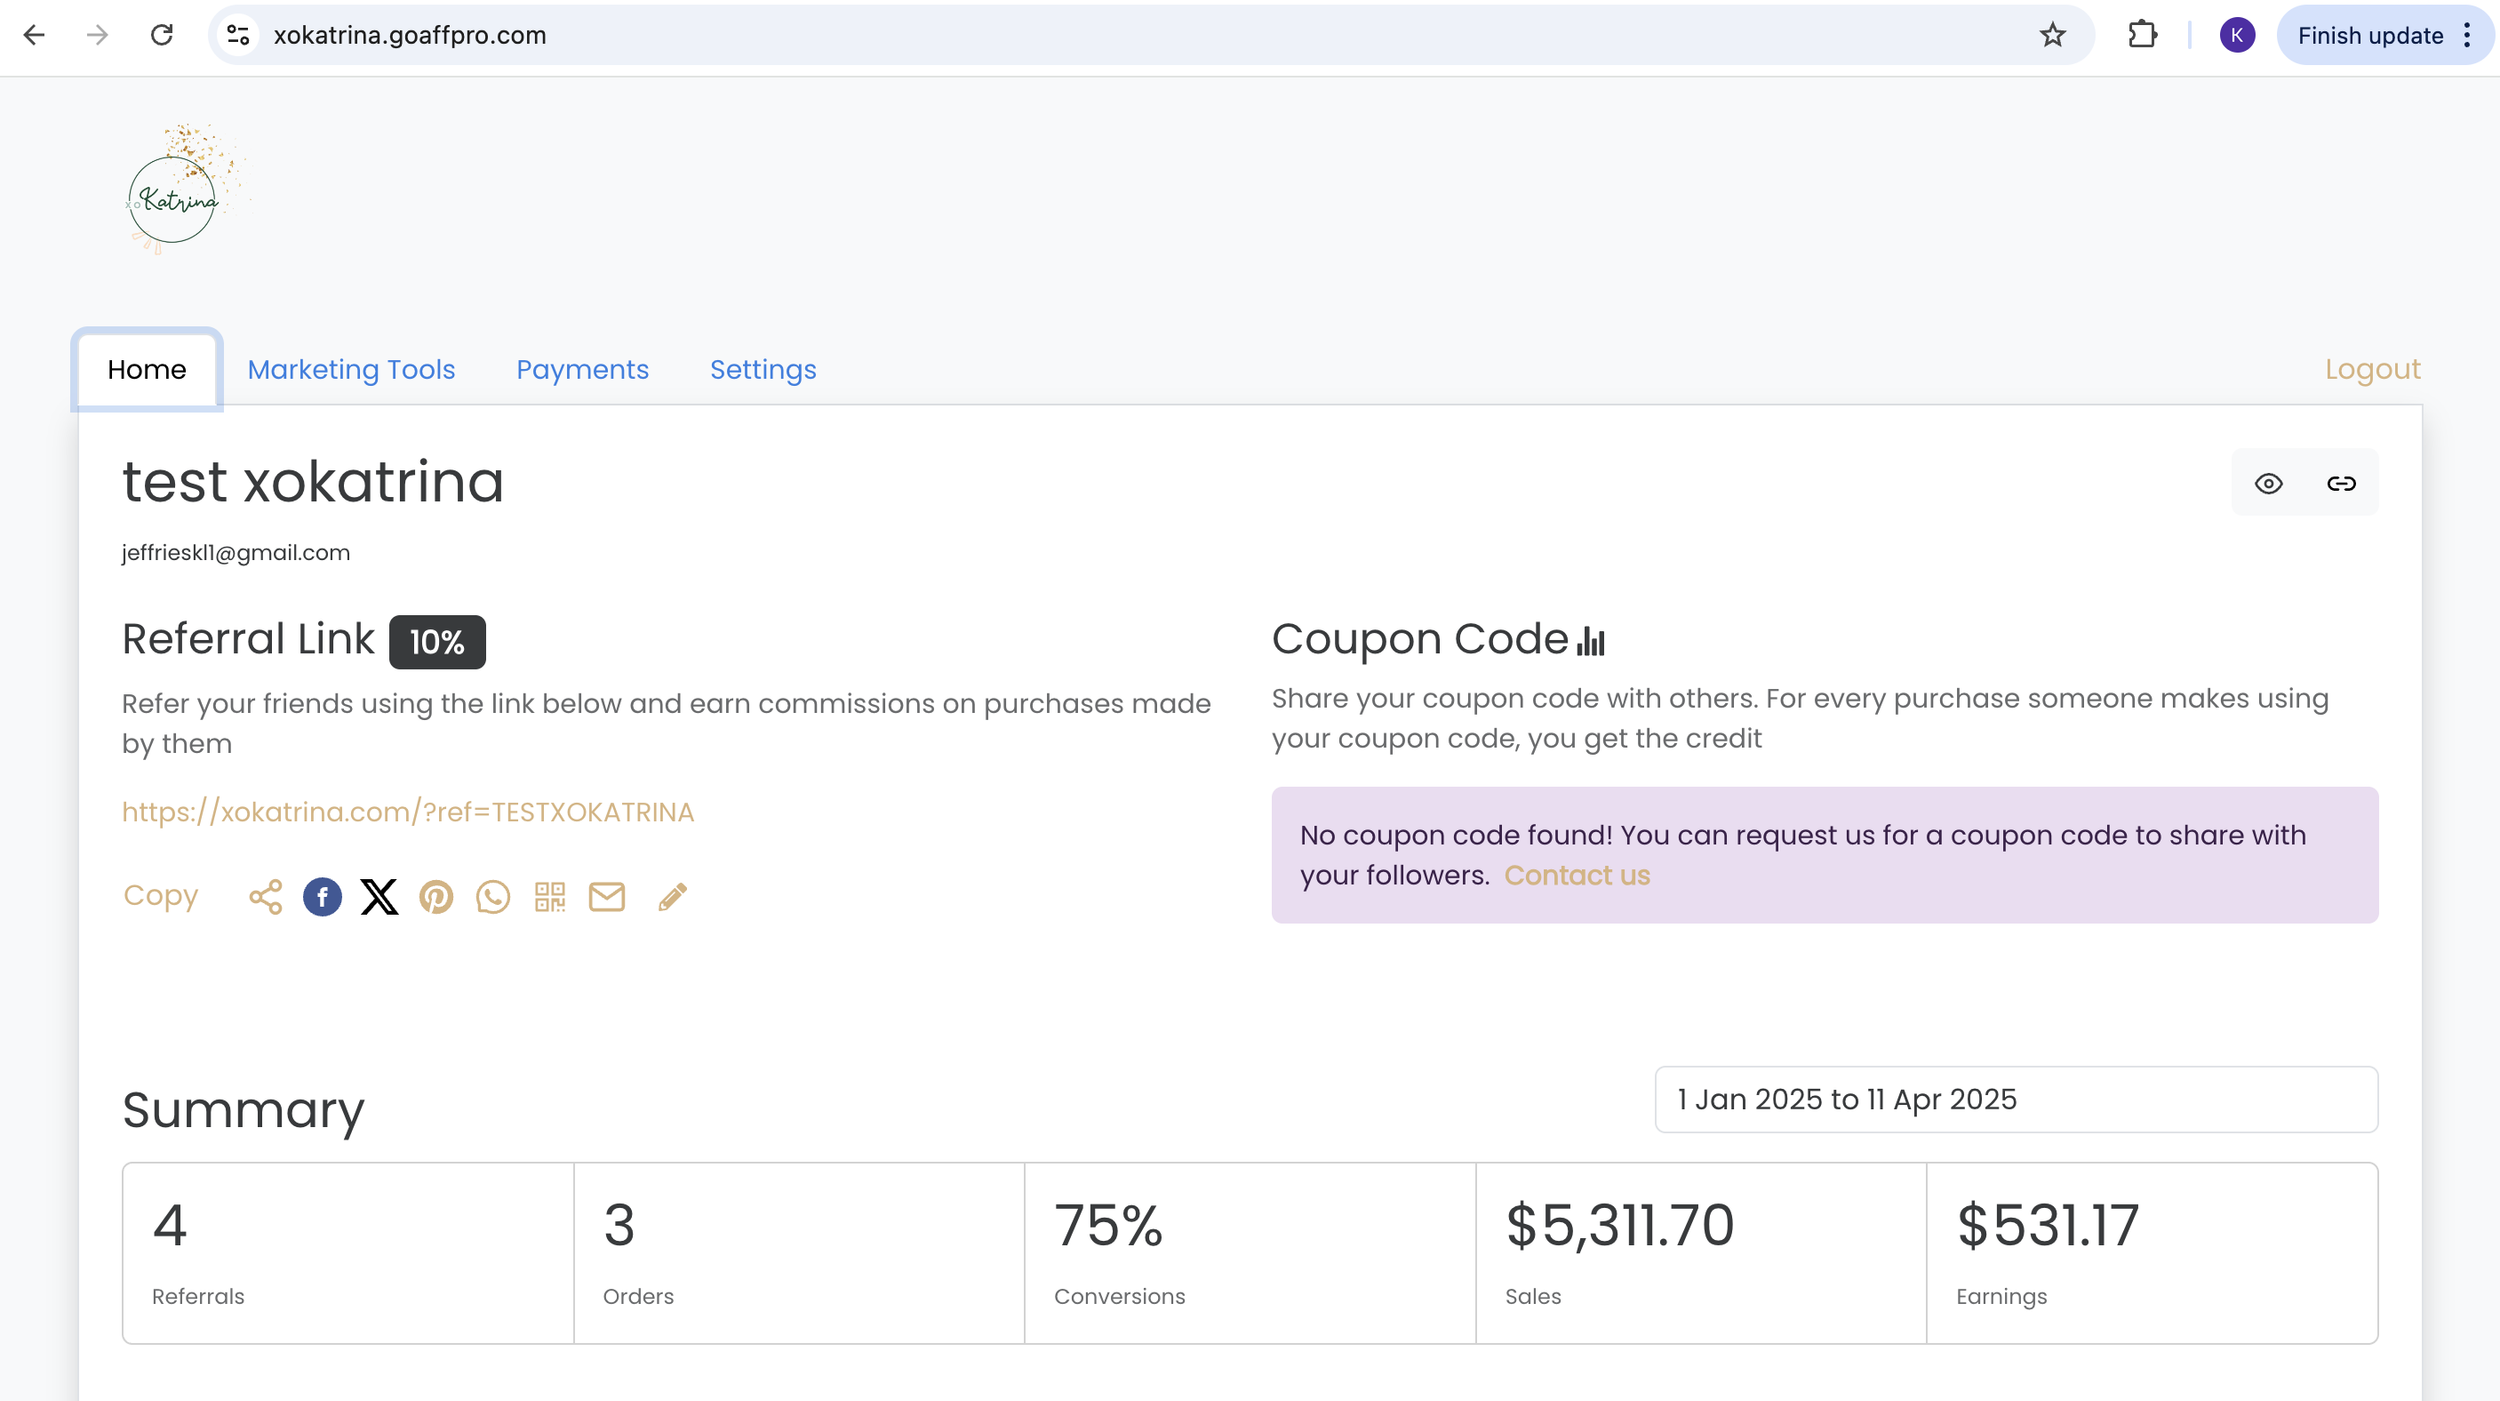2500x1401 pixels.
Task: Click the share icon next to Copy
Action: point(265,897)
